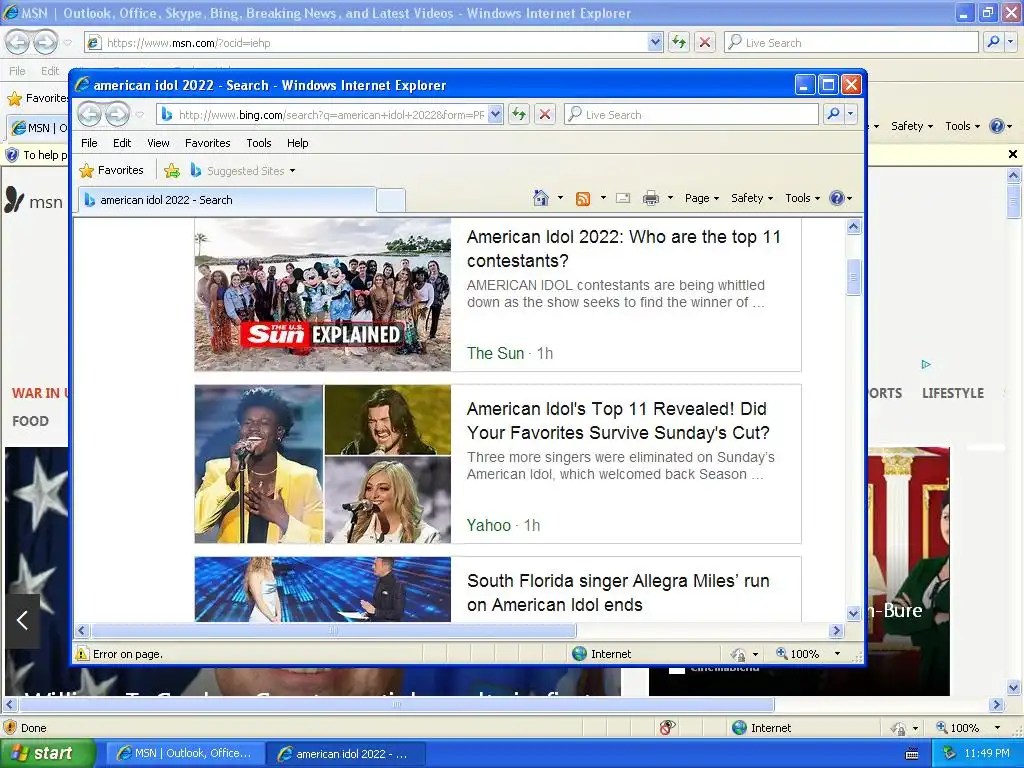Click Error on page warning icon
The image size is (1024, 768).
pyautogui.click(x=82, y=654)
